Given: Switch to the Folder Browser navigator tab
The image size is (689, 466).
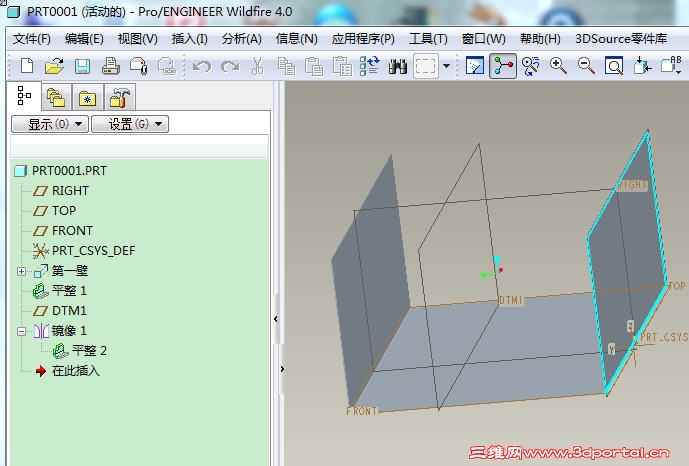Looking at the screenshot, I should click(56, 97).
